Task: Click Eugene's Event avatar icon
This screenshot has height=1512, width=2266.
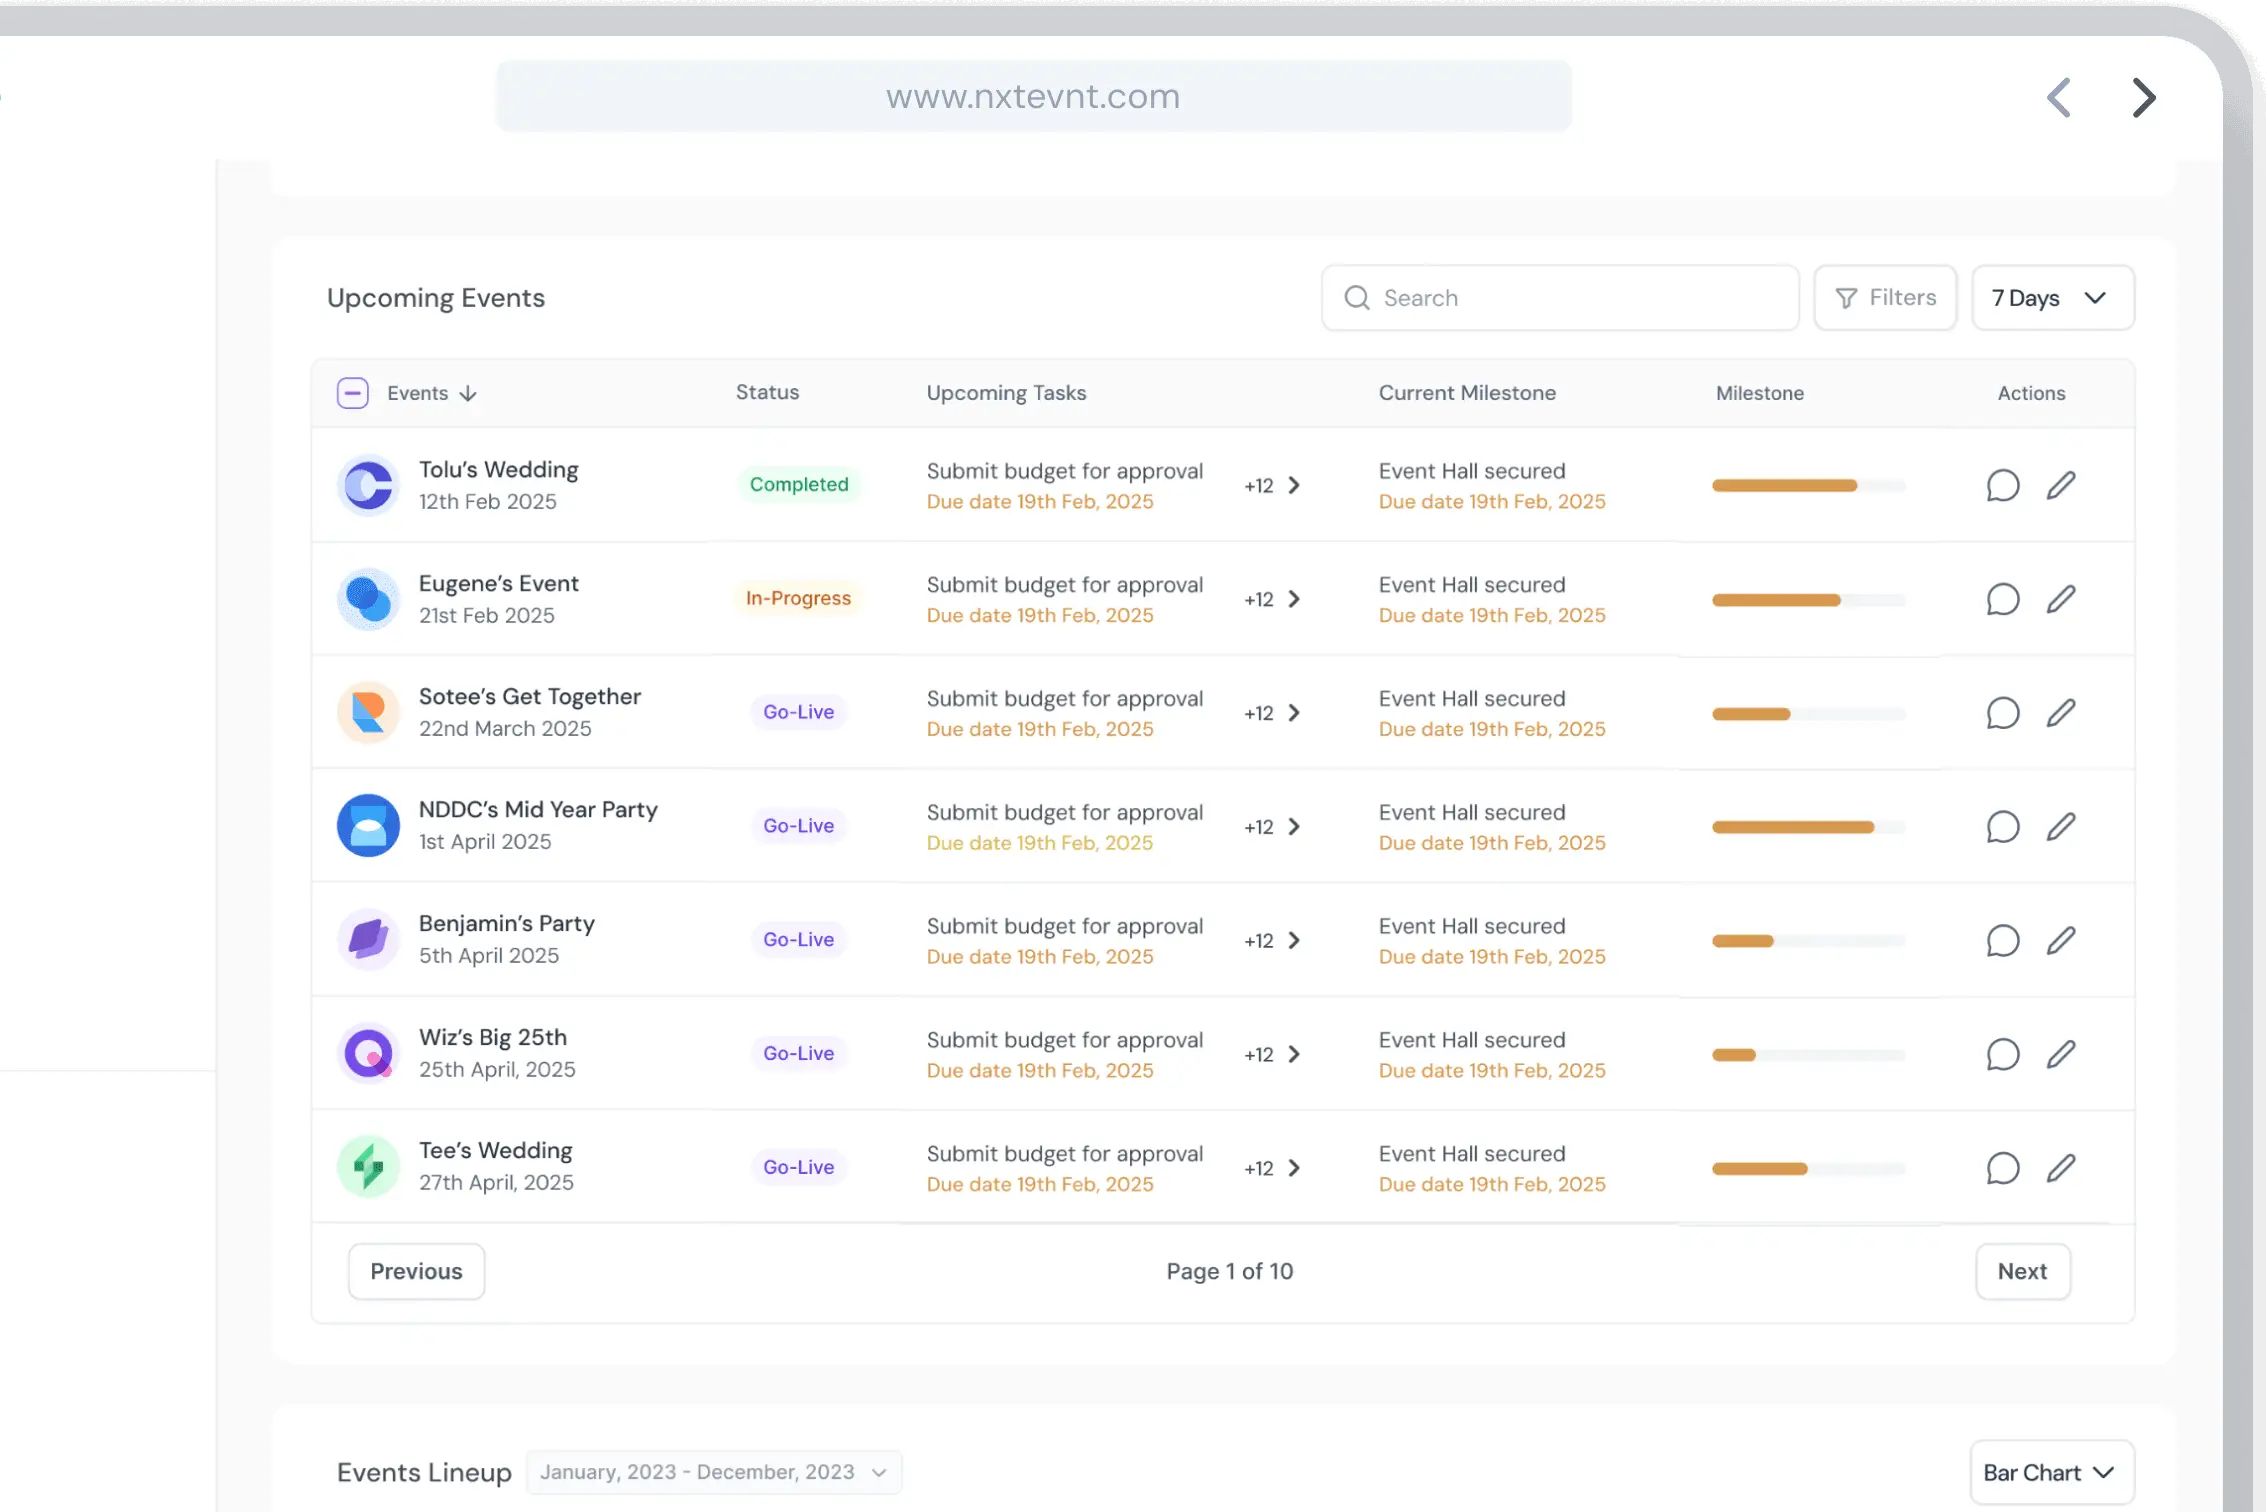Action: [368, 599]
